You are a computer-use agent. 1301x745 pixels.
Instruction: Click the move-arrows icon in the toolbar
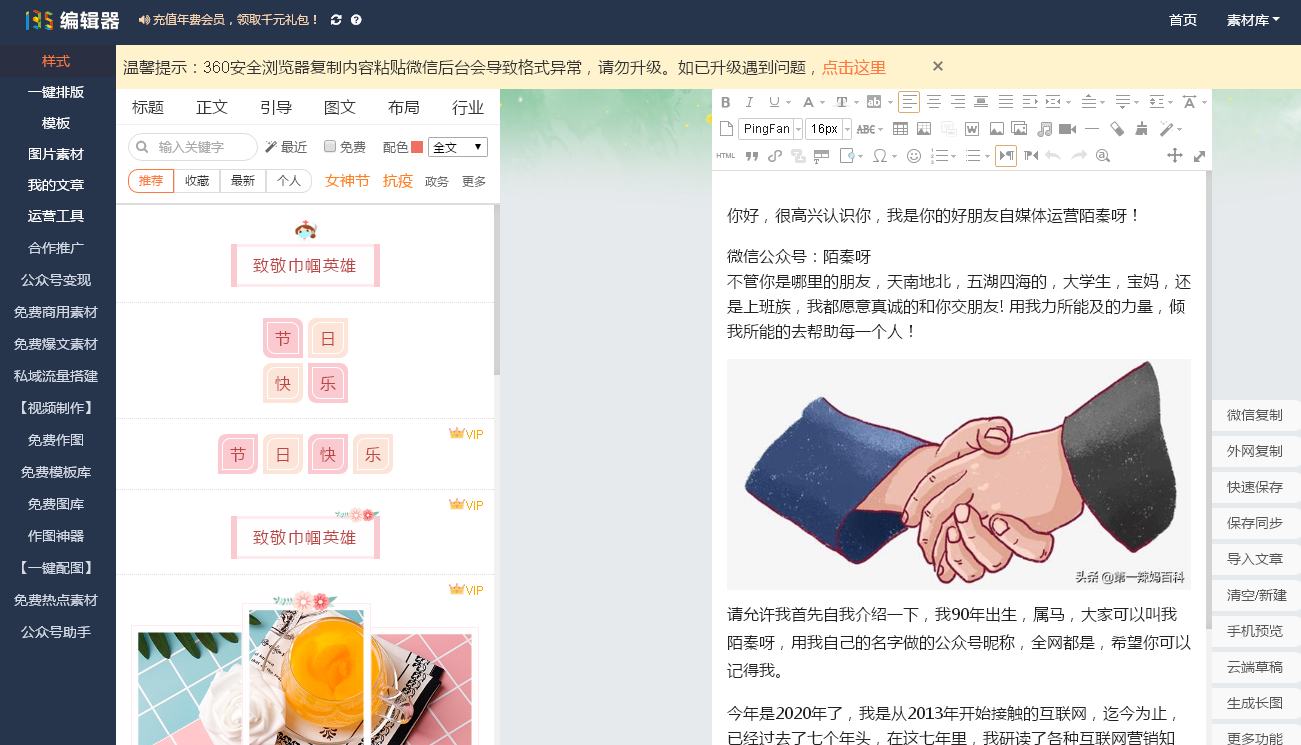(x=1175, y=156)
